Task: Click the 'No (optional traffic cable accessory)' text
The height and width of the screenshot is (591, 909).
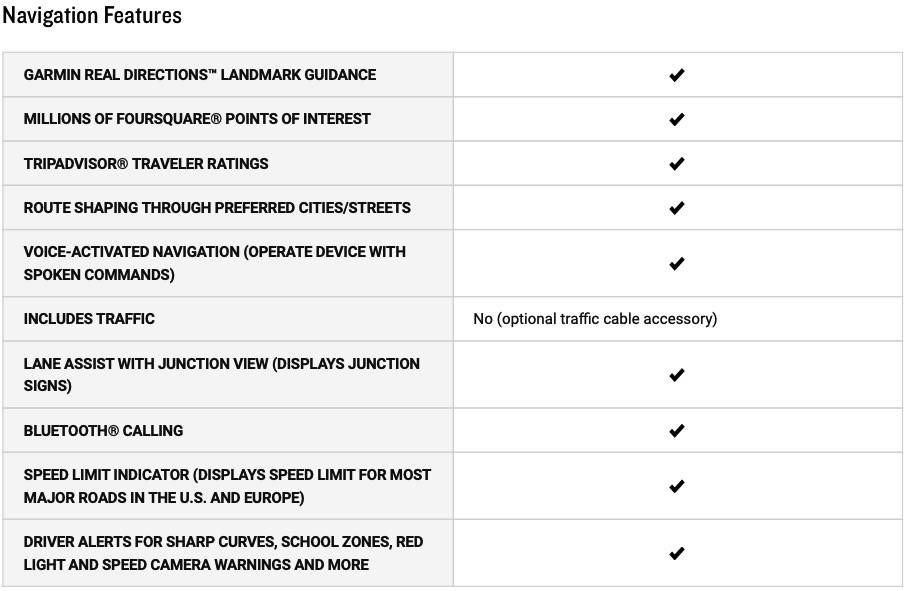Action: click(x=595, y=319)
